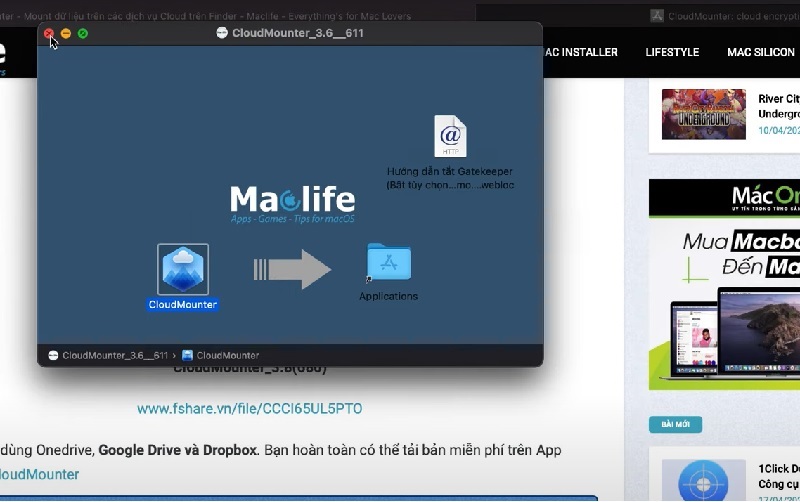Open the LIFESTYLE menu on the website
The image size is (800, 502).
(672, 52)
